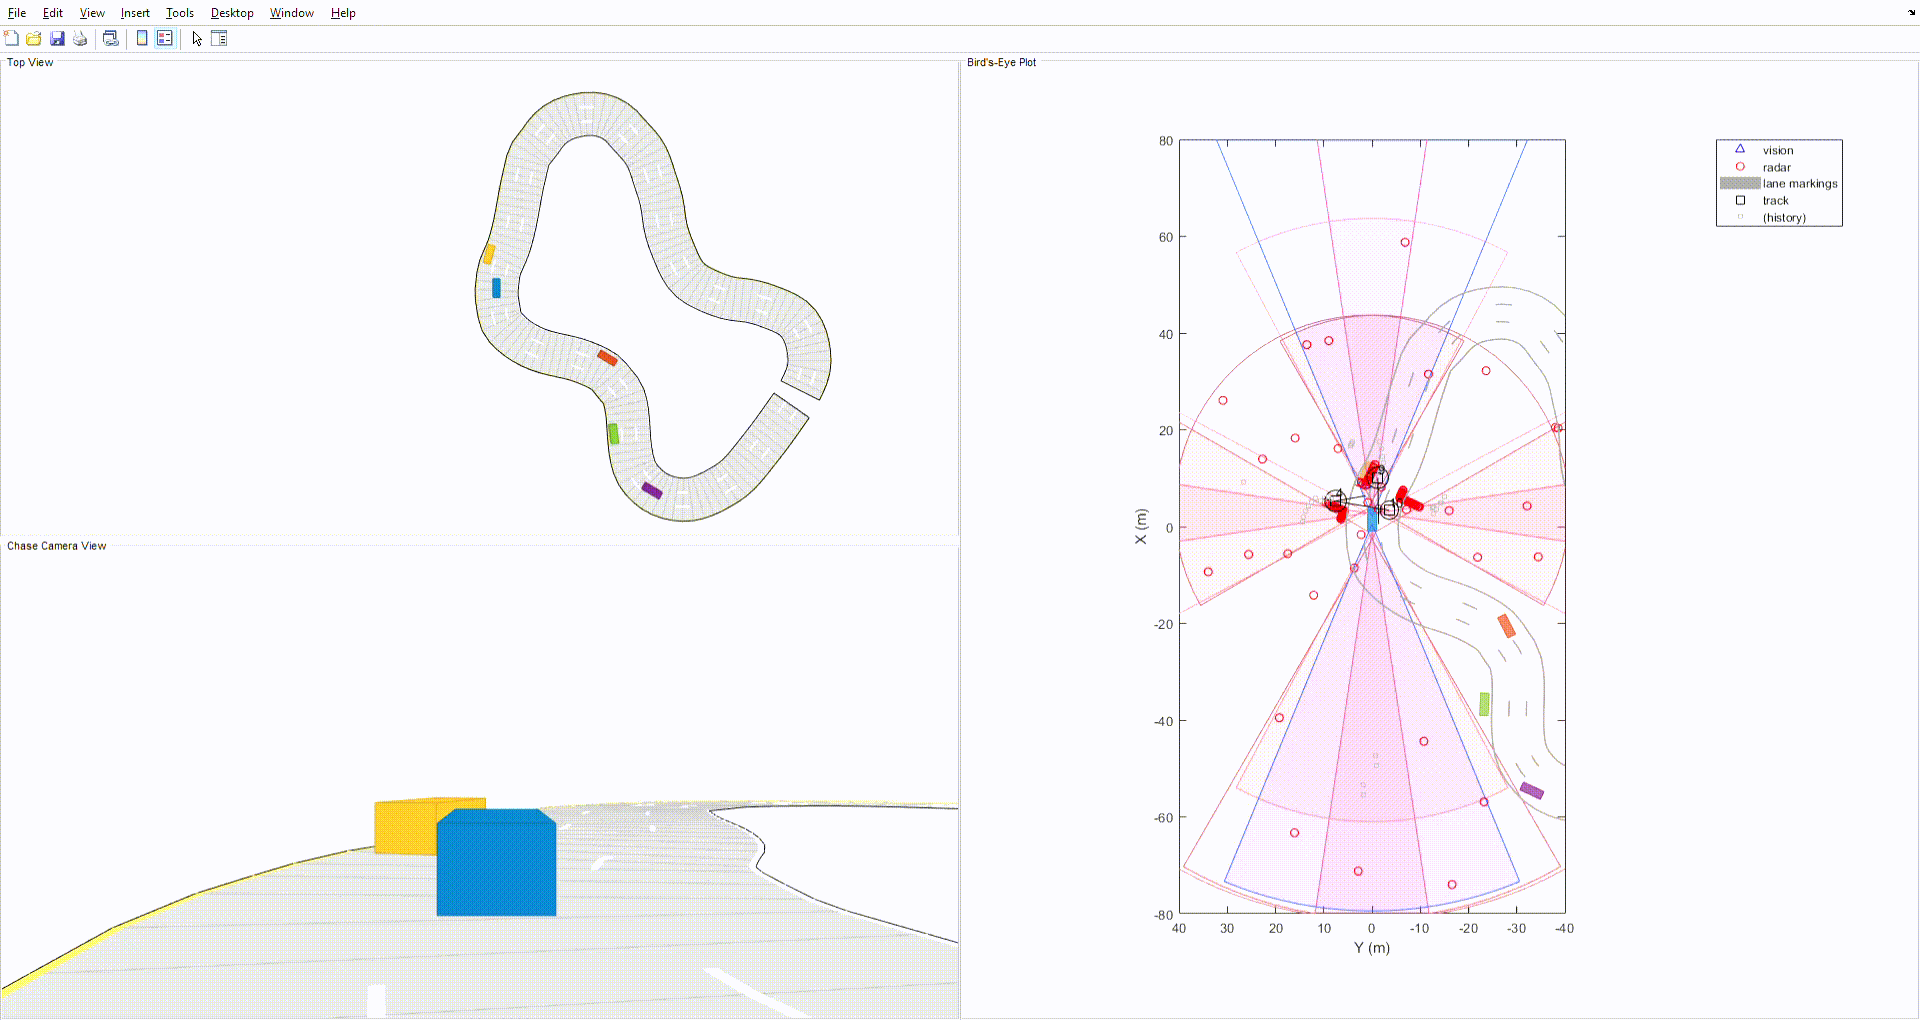The image size is (1920, 1020).
Task: Click the Bird's-Eye Plot panel title
Action: (x=1001, y=62)
